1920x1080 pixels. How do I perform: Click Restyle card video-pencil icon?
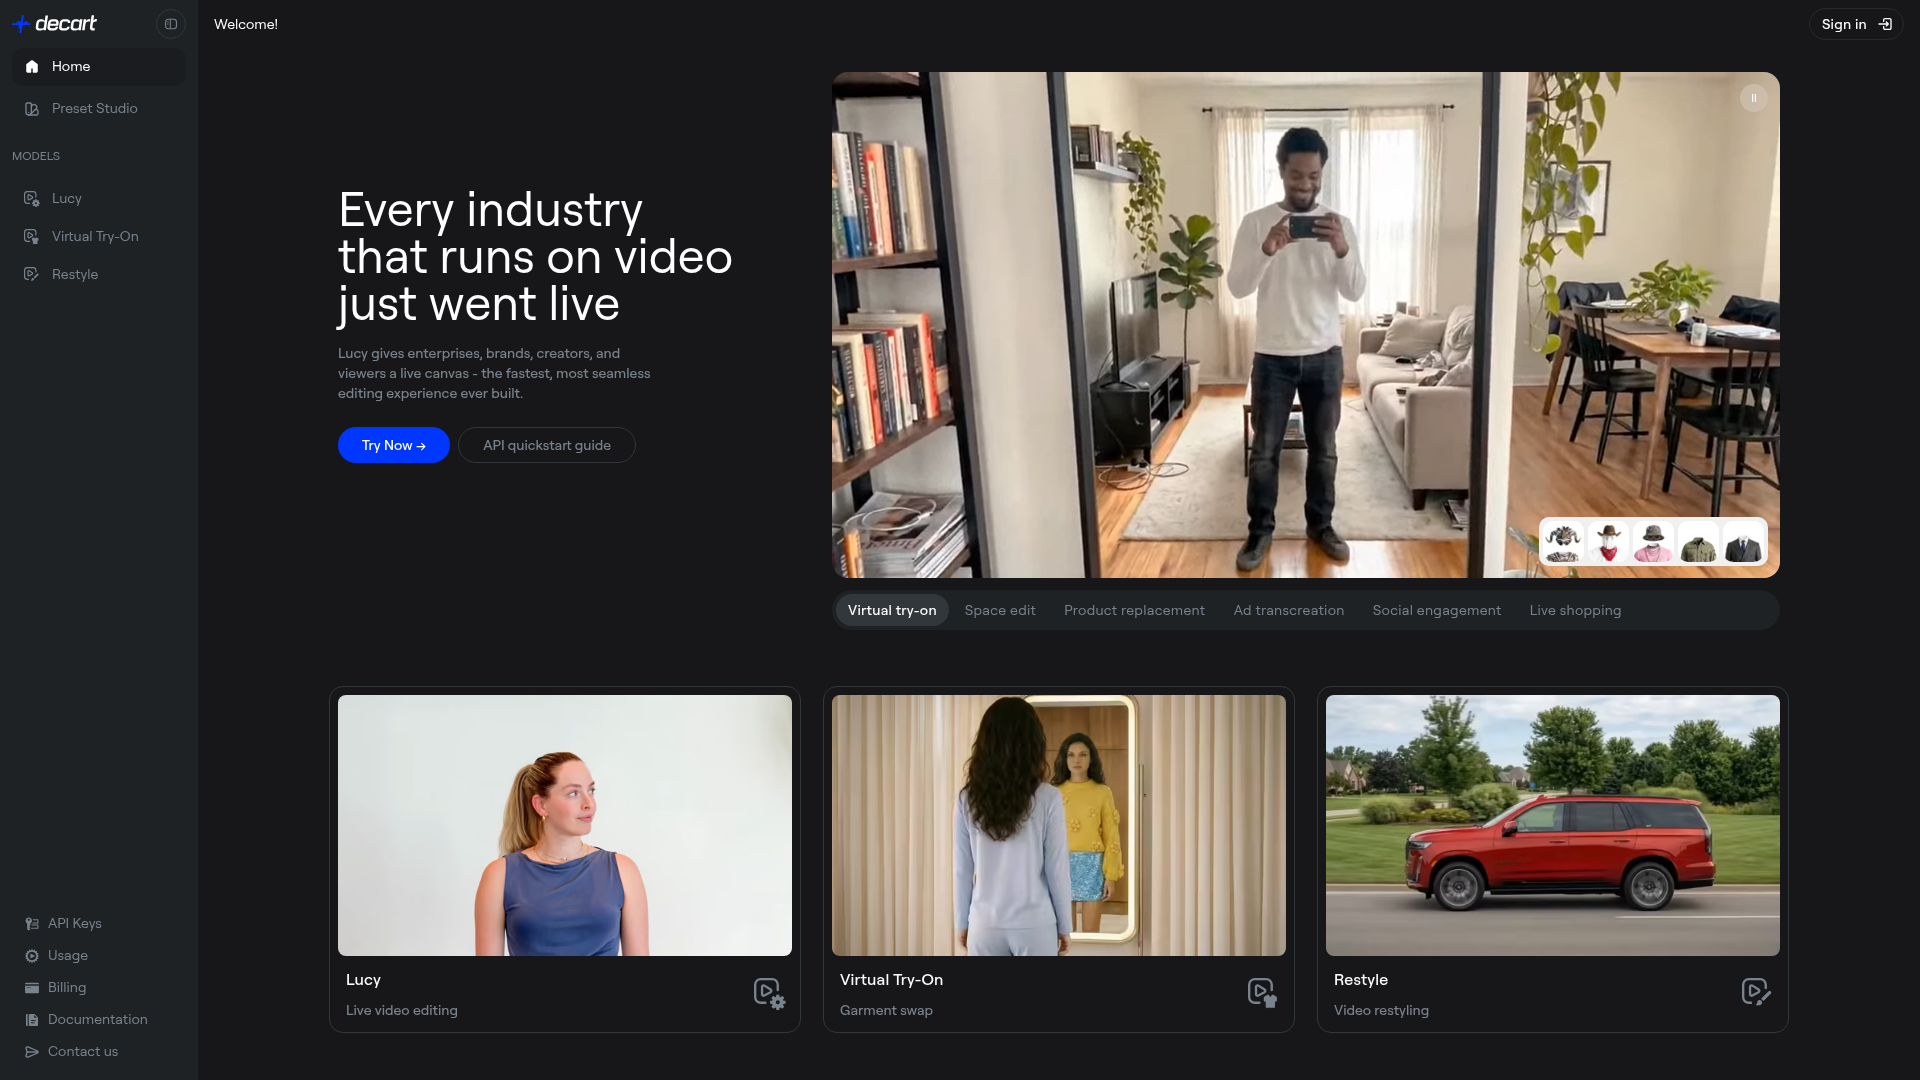1756,992
